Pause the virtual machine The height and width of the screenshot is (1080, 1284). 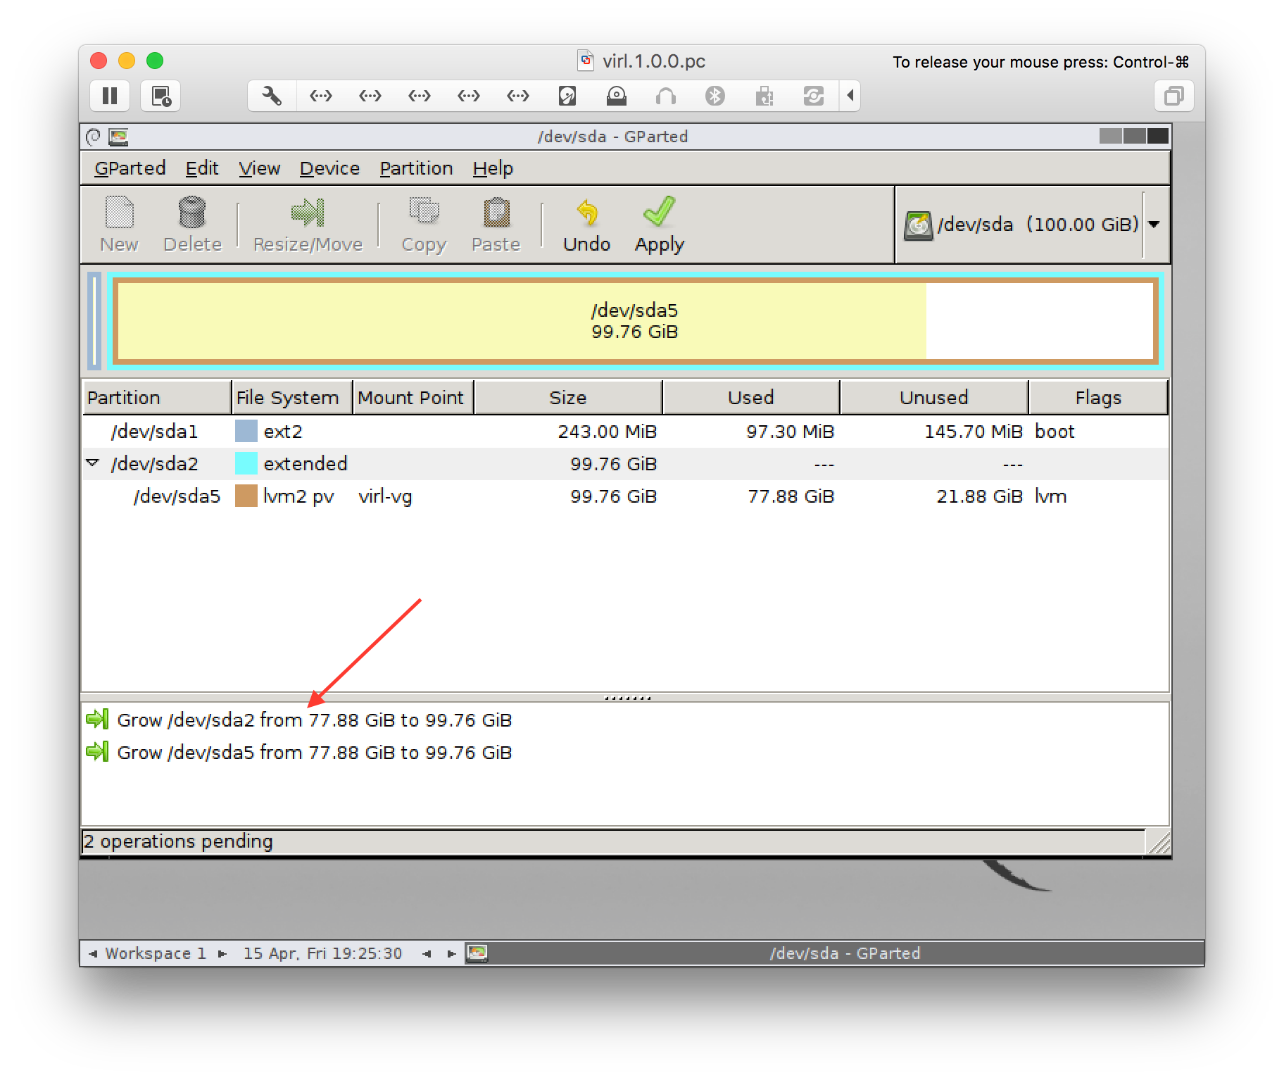109,95
